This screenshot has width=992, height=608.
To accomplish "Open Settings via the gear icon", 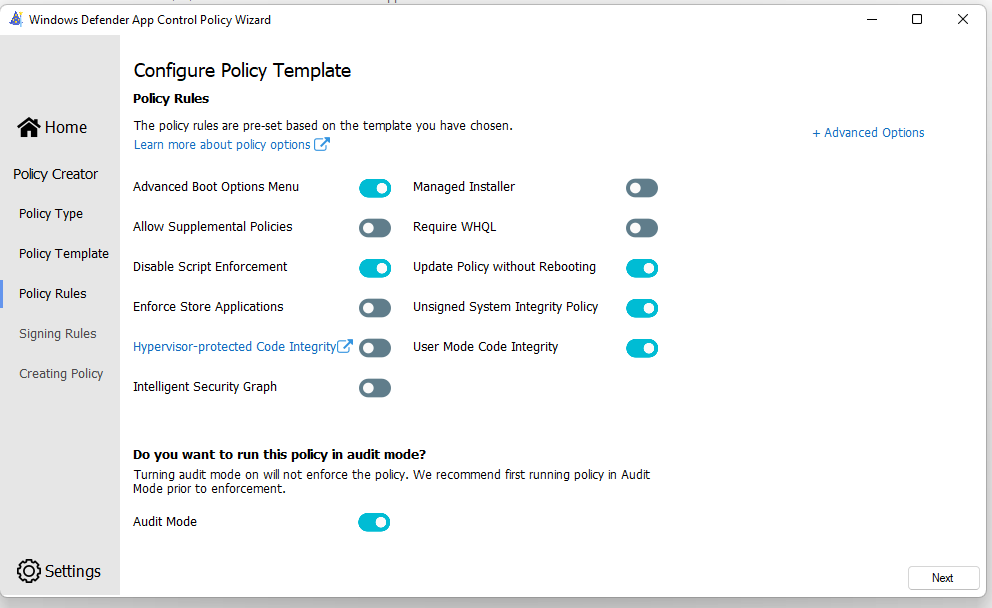I will [28, 571].
